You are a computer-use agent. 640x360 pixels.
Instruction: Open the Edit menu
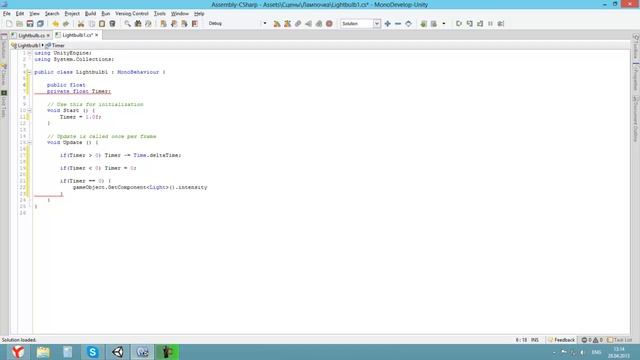(x=20, y=13)
